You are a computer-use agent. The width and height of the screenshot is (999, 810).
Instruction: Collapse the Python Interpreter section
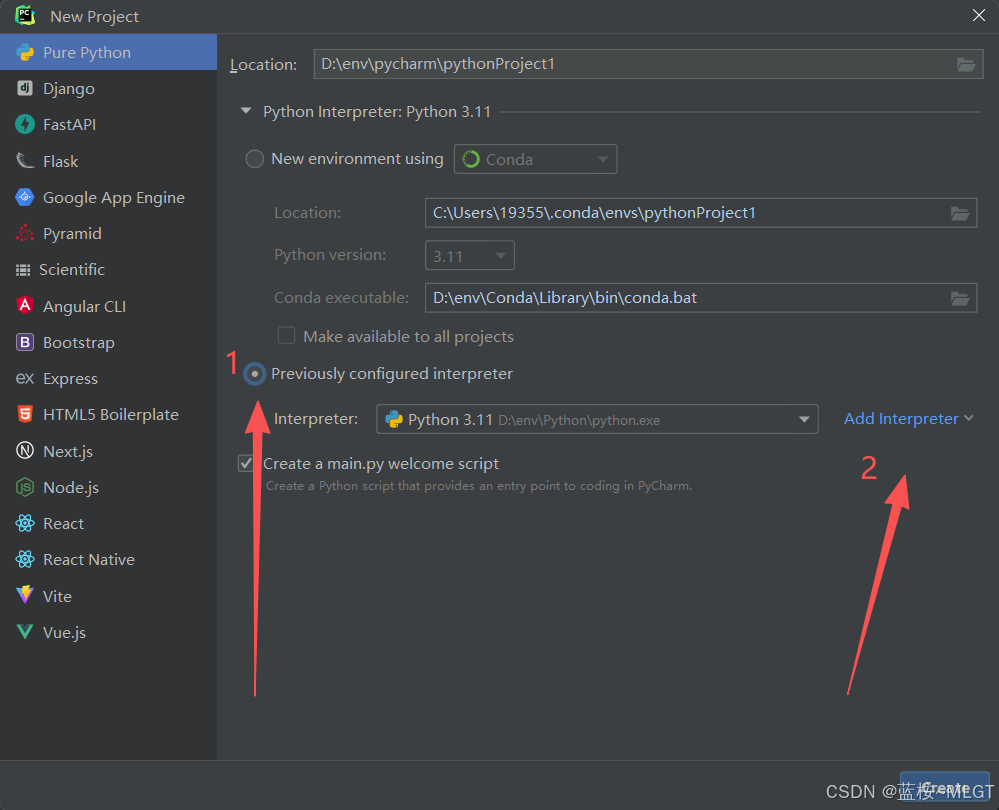coord(246,111)
